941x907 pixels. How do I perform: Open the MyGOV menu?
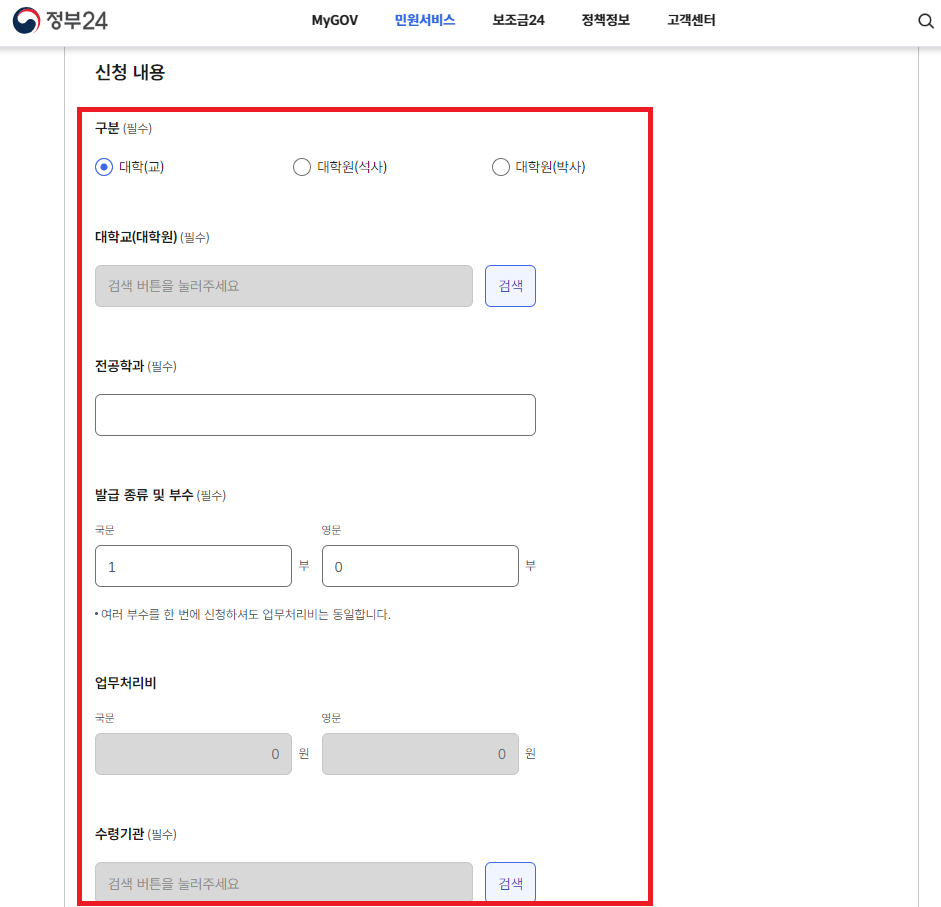(334, 20)
